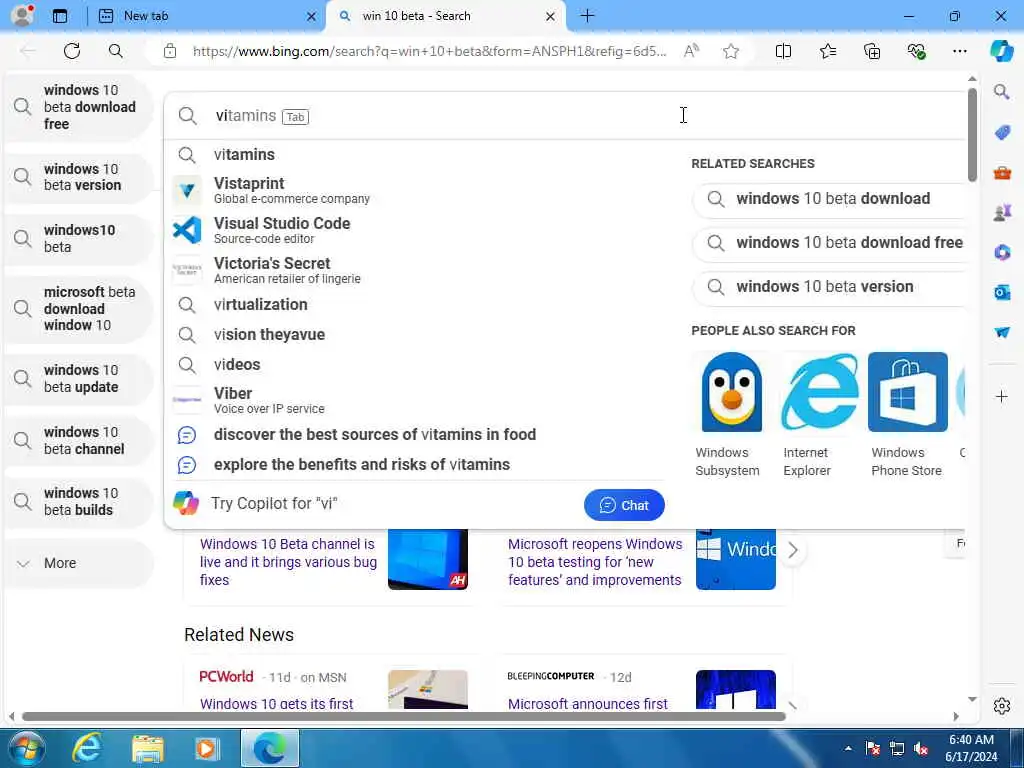
Task: Add a sidebar app with plus icon
Action: (1002, 396)
